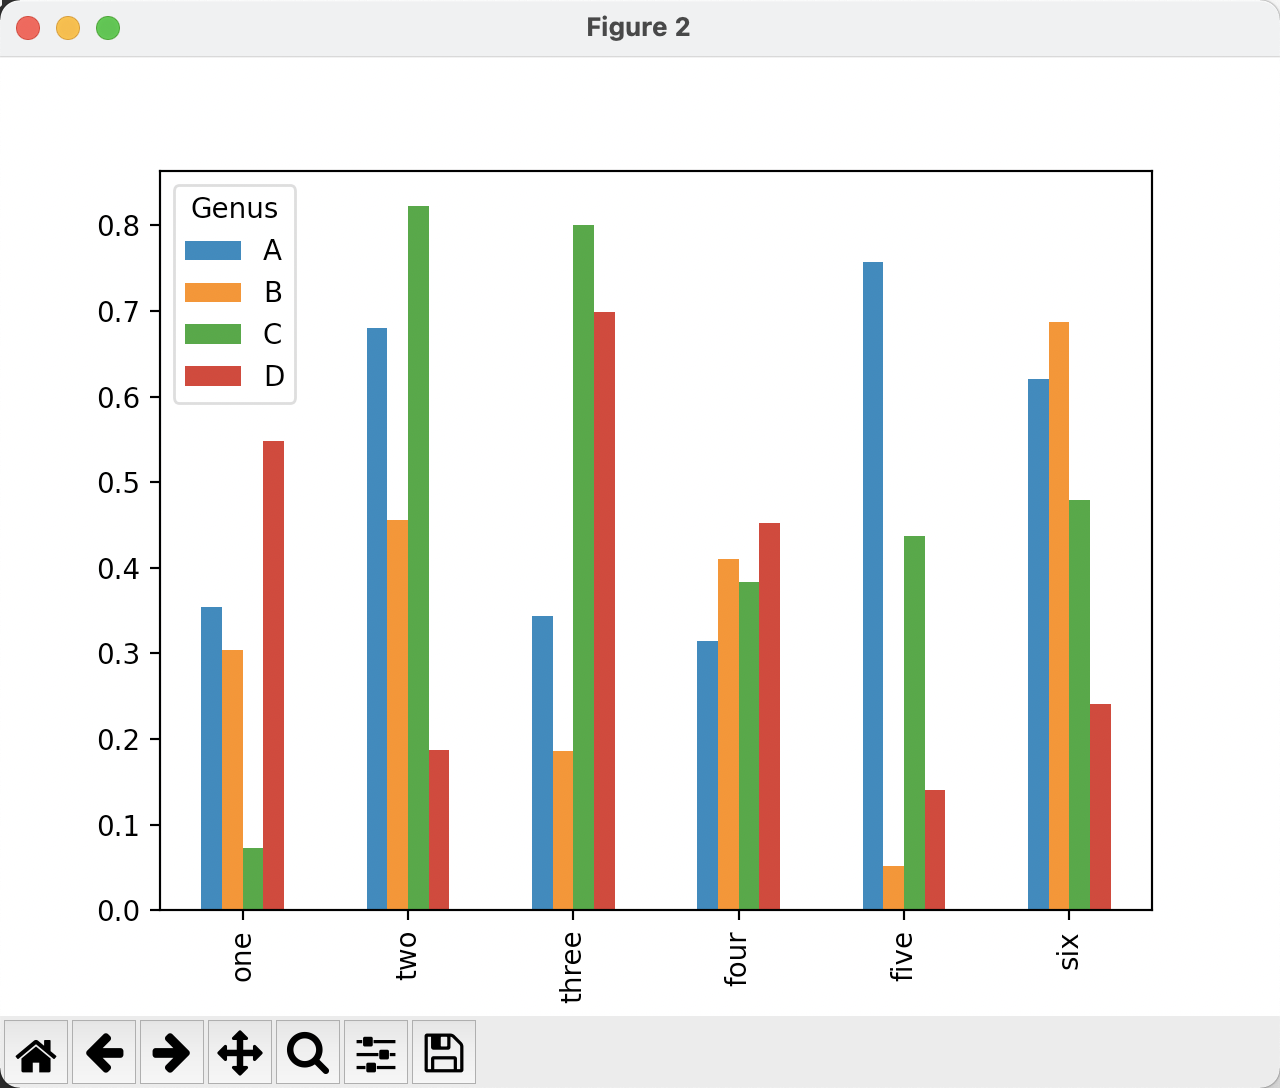The width and height of the screenshot is (1280, 1088).
Task: Click the y-axis tick label 0.3
Action: pyautogui.click(x=119, y=654)
